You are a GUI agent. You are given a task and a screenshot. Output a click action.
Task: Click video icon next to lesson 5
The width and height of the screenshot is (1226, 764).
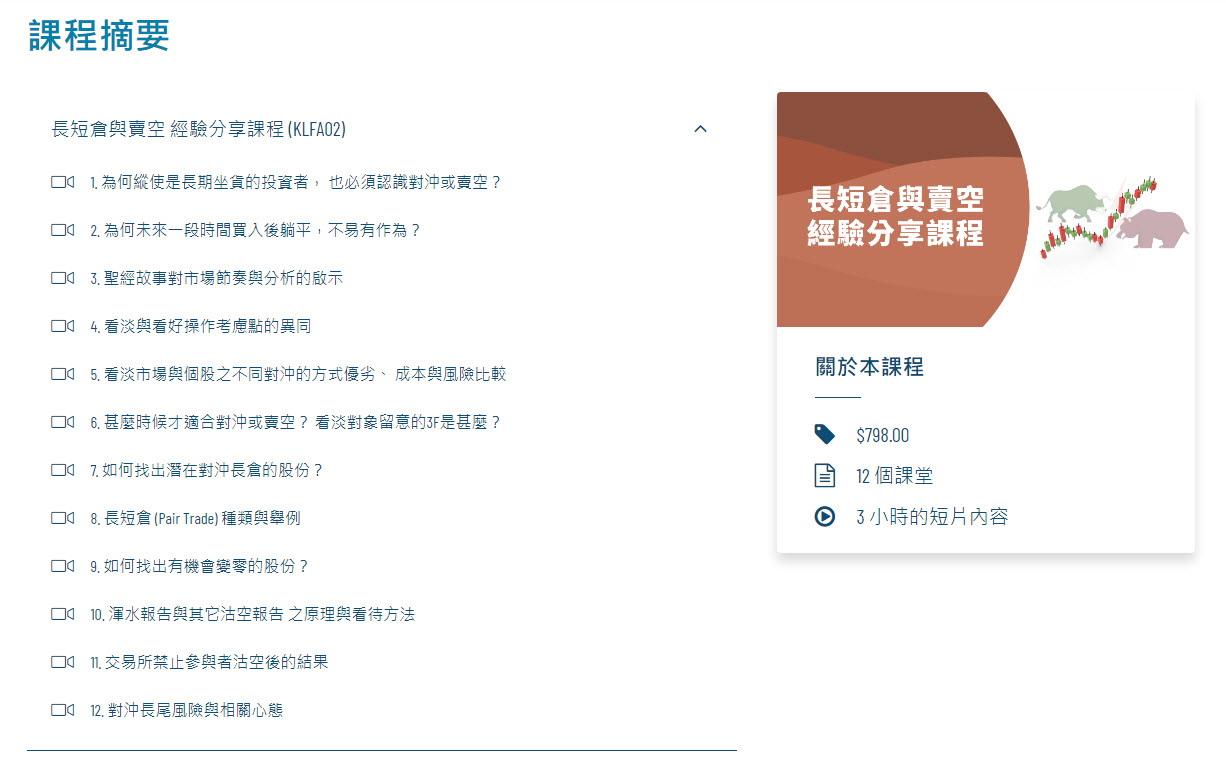click(62, 374)
